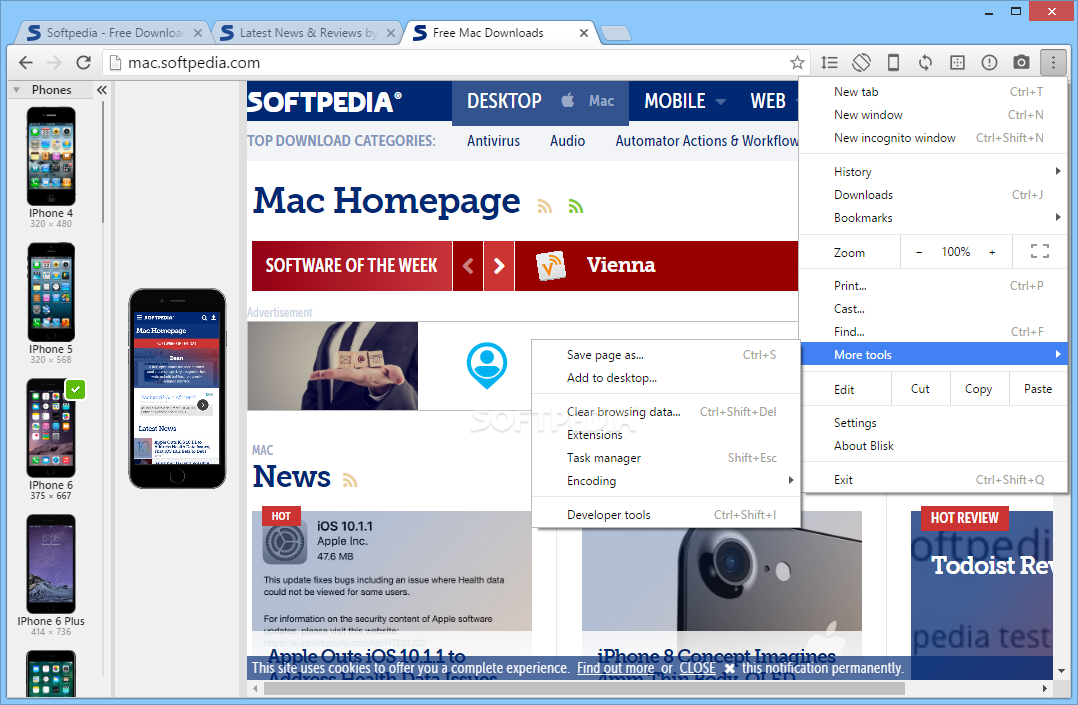Open the MOBILE dropdown in site header
Viewport: 1078px width, 705px height.
684,101
